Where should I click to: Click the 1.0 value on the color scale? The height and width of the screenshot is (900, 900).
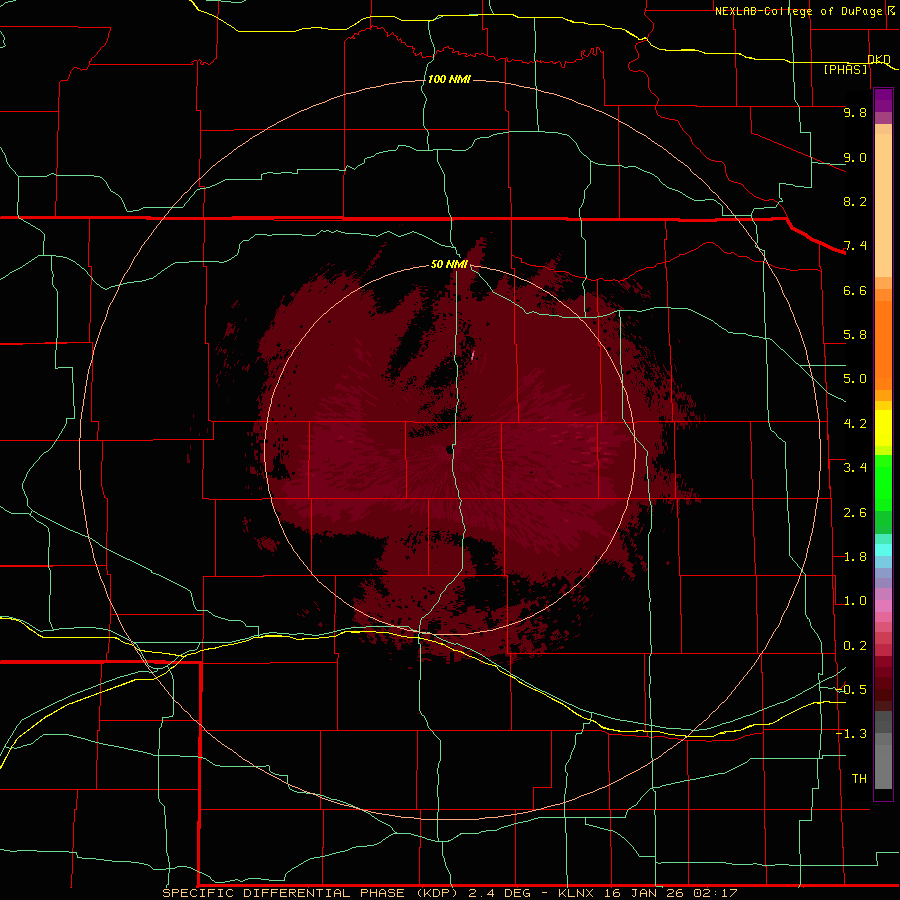coord(855,601)
